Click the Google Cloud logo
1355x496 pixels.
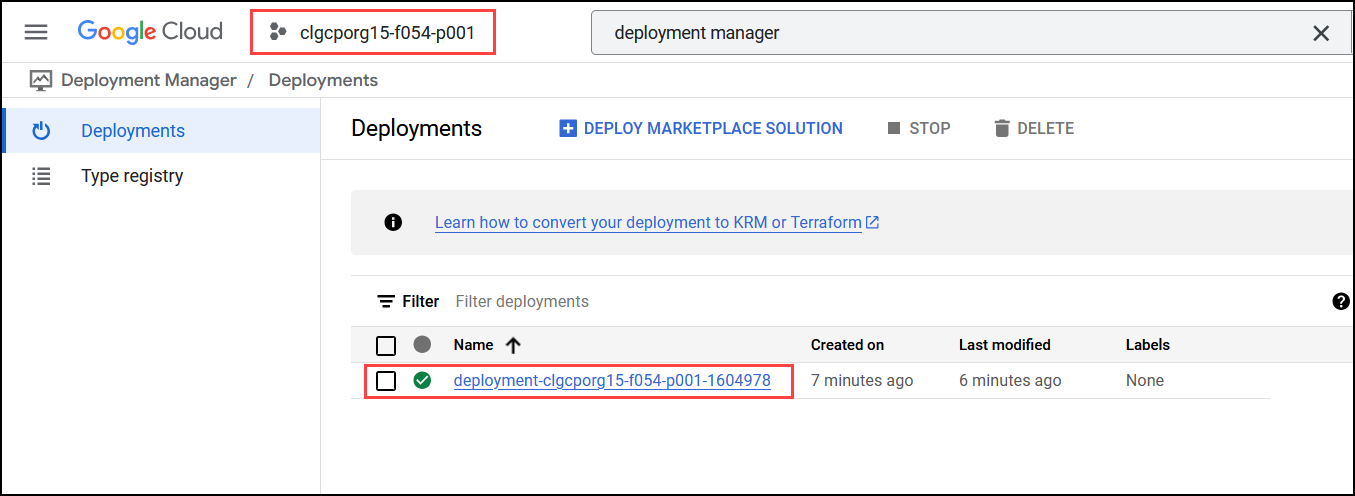[150, 32]
